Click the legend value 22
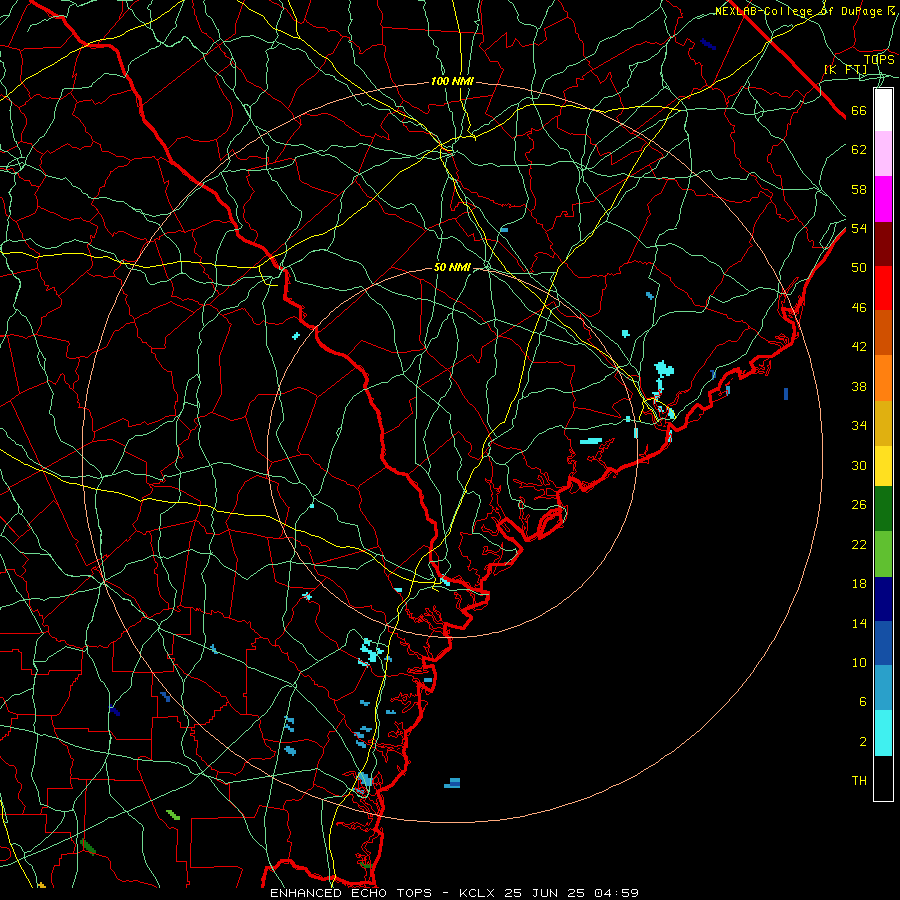The width and height of the screenshot is (900, 900). click(x=859, y=544)
